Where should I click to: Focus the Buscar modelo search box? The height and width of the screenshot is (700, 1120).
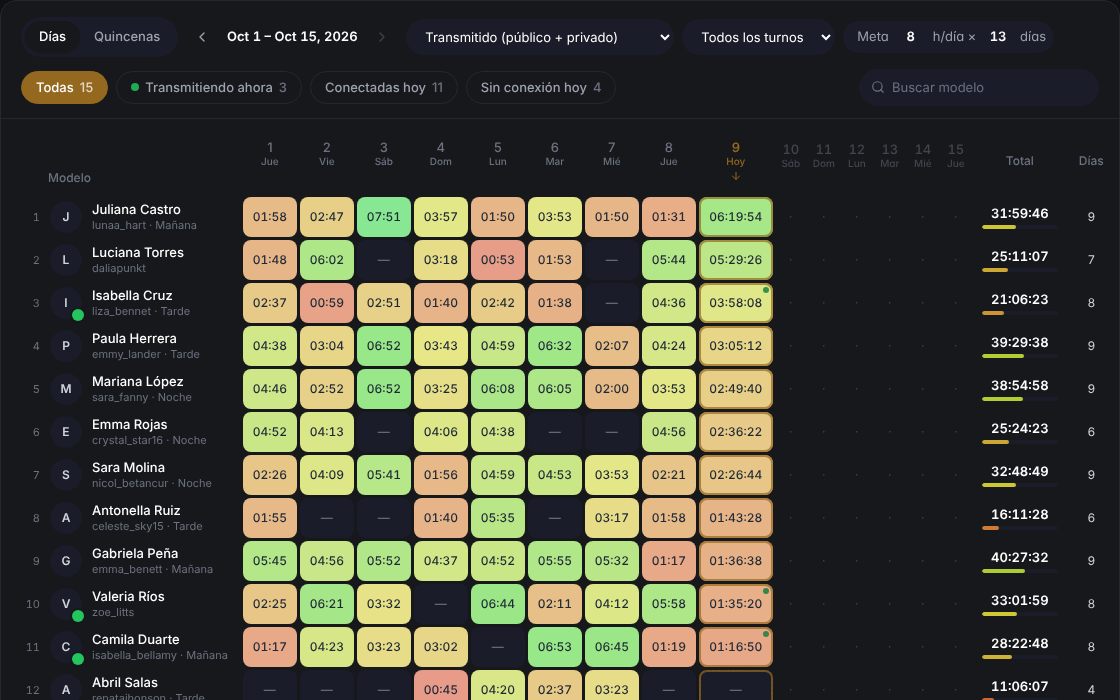pos(979,88)
